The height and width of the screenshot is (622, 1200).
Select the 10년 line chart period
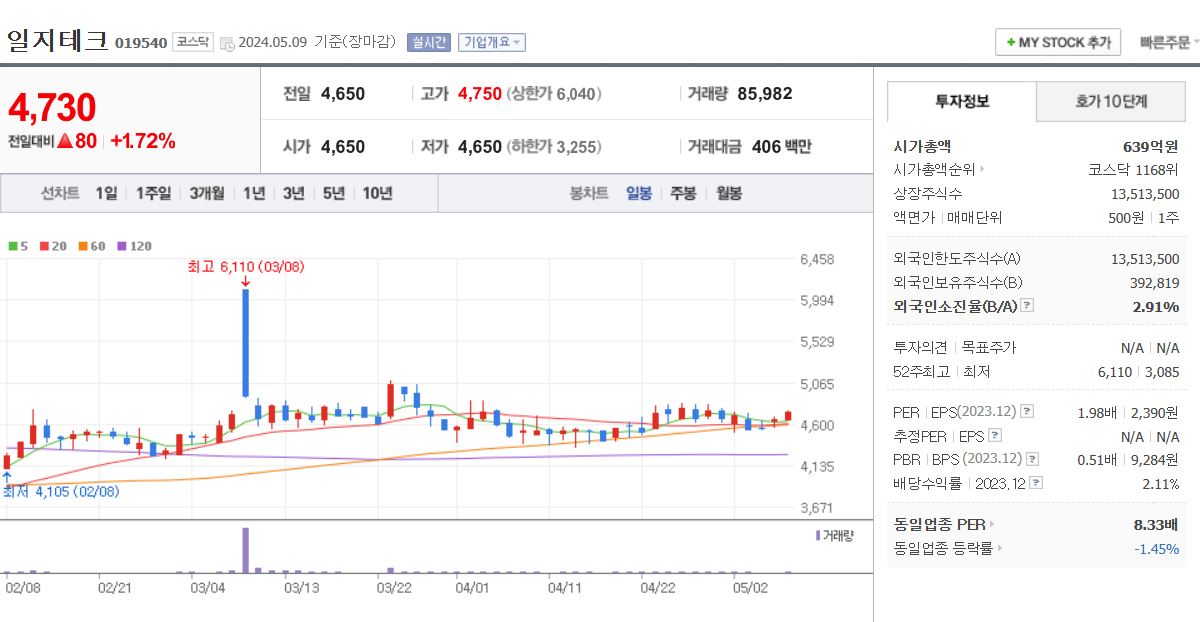[377, 193]
